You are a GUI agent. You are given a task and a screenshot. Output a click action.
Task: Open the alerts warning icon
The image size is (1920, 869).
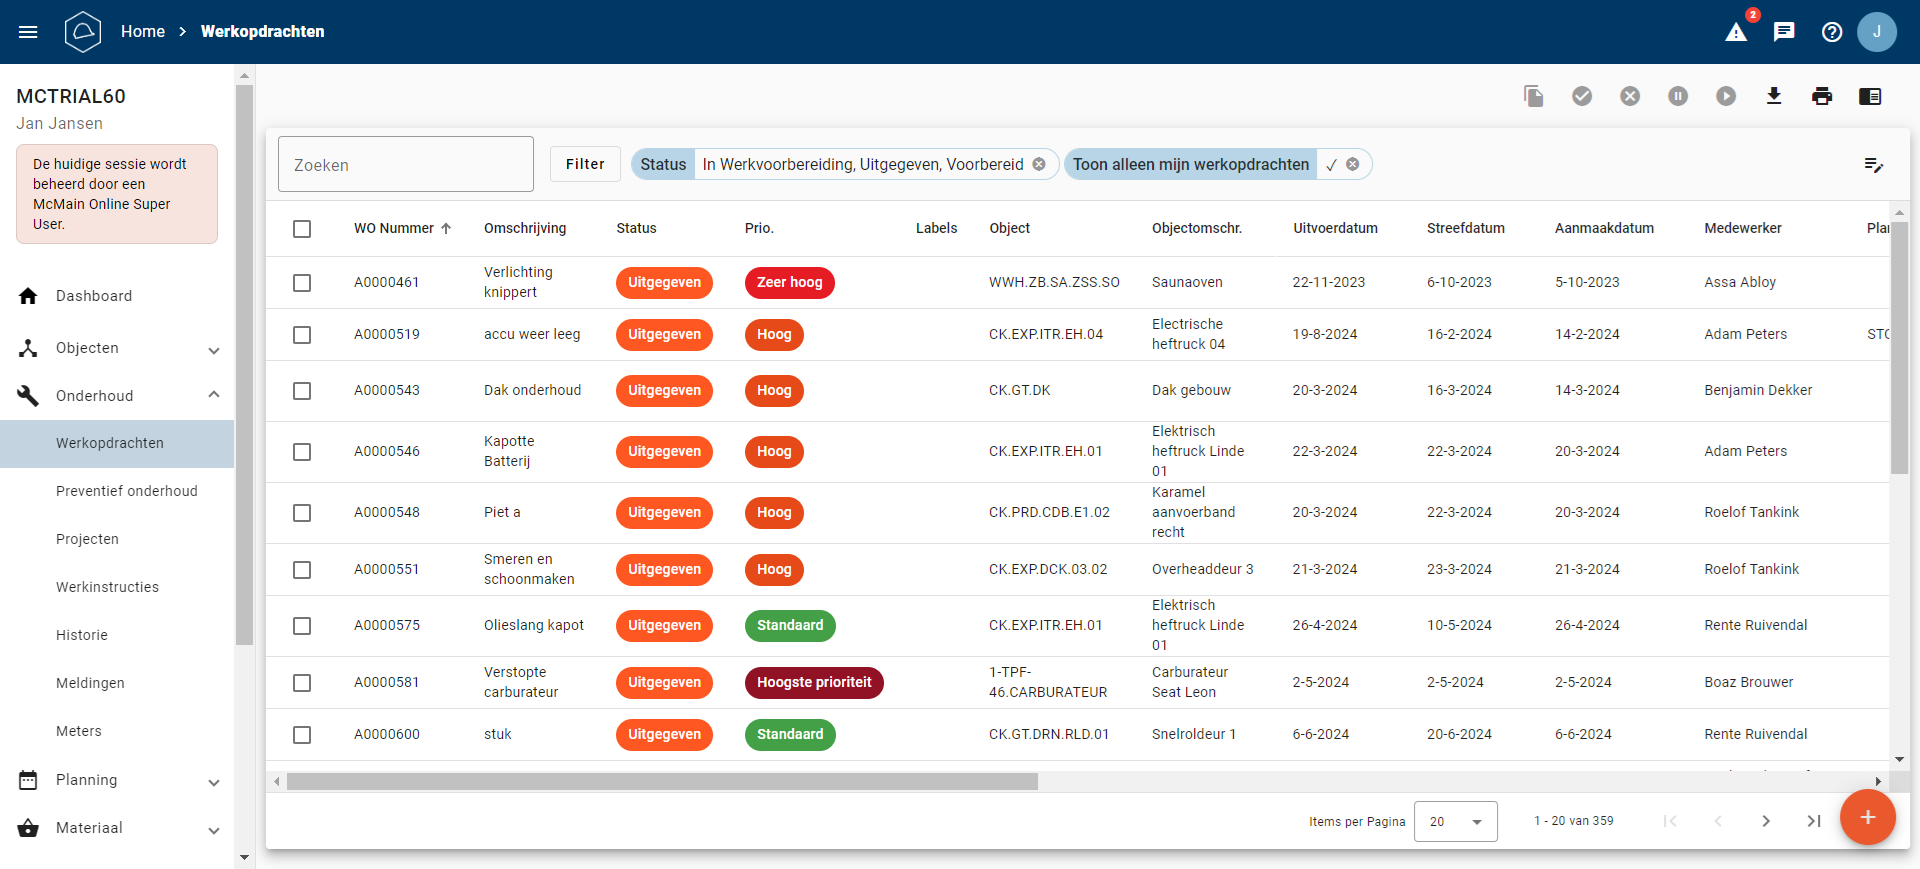(1736, 32)
